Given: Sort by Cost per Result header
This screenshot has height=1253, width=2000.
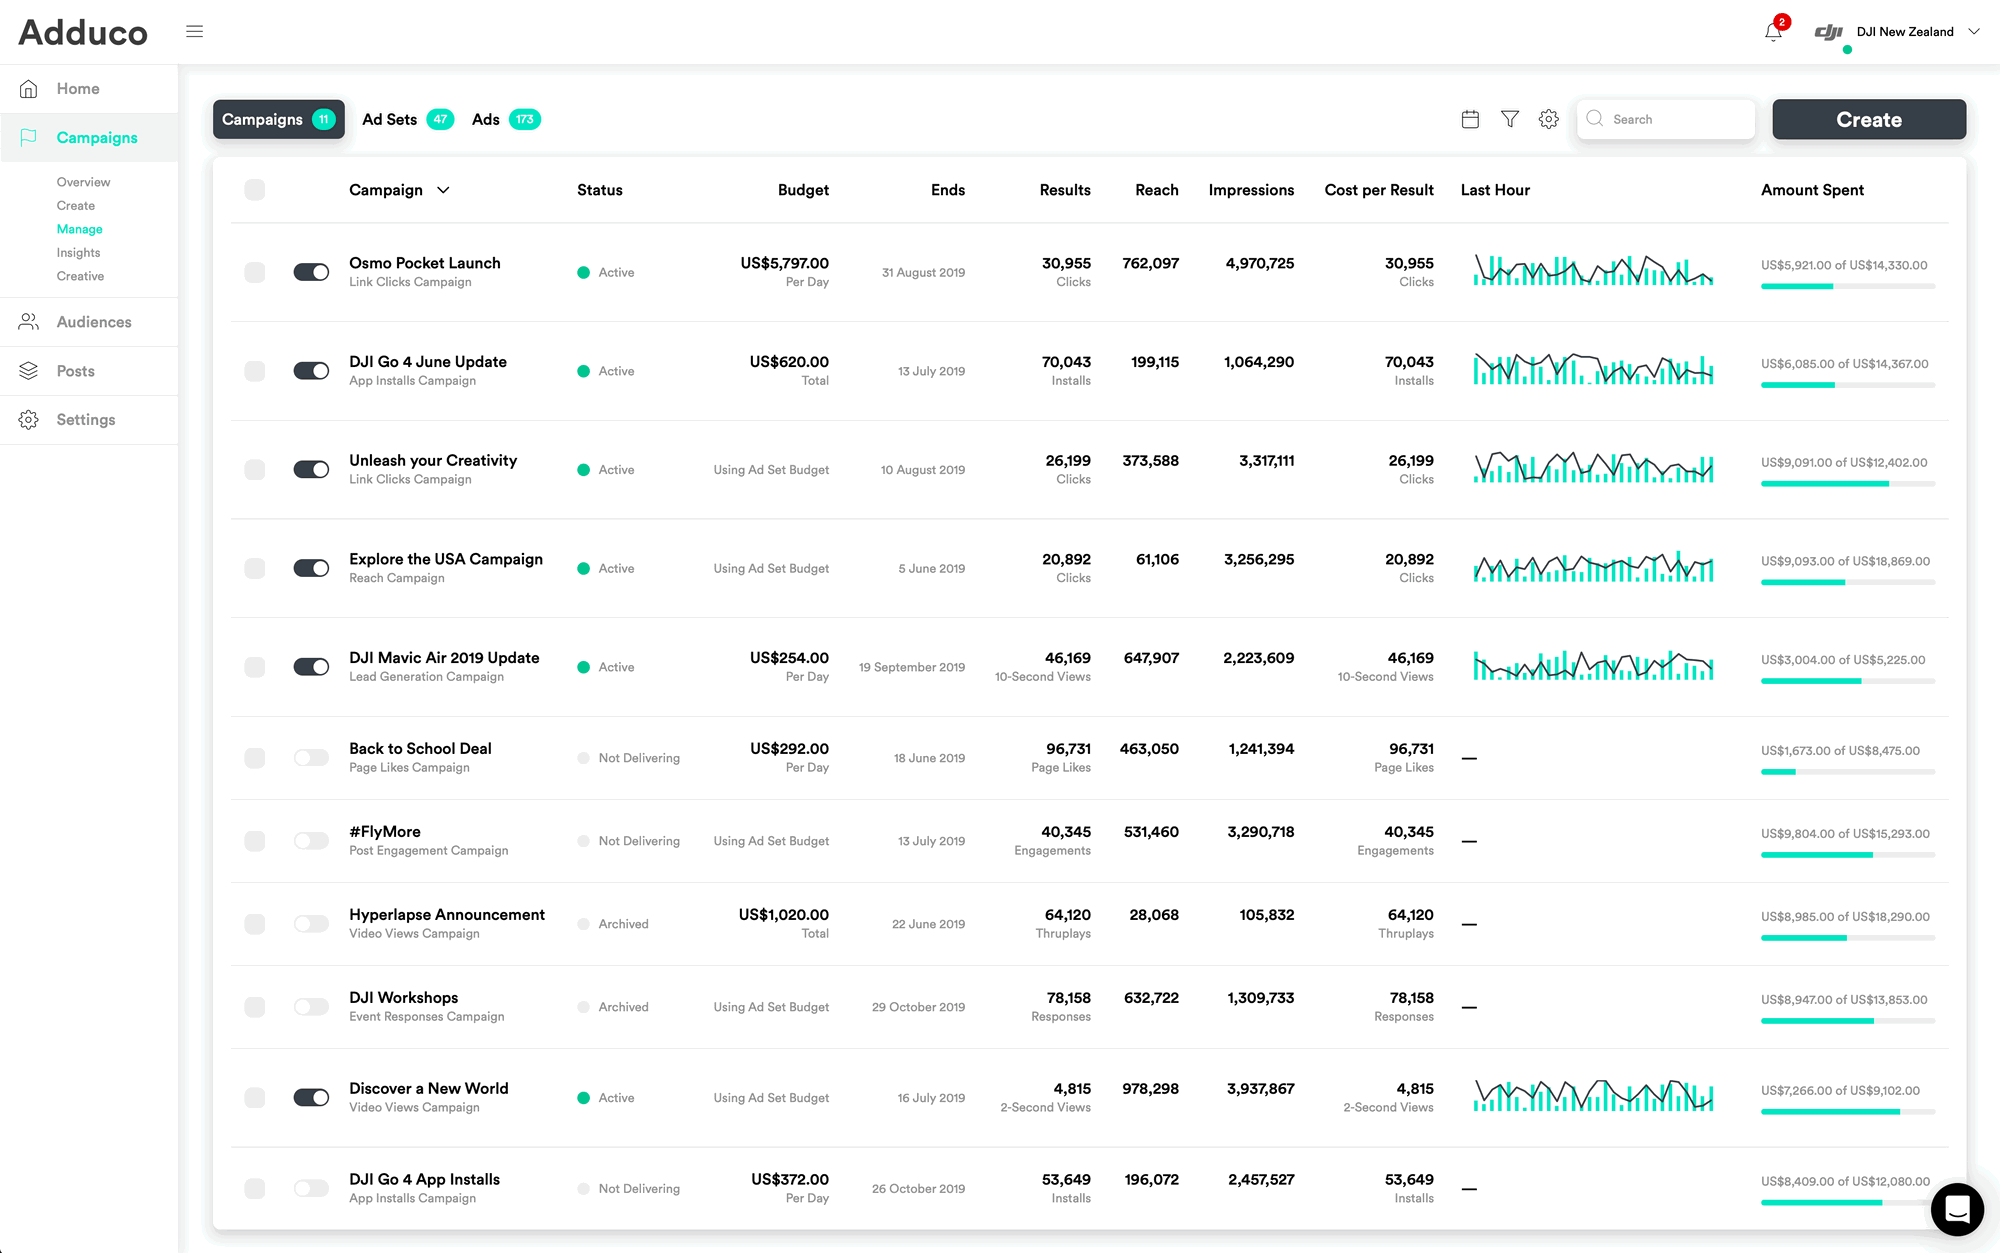Looking at the screenshot, I should pyautogui.click(x=1379, y=190).
